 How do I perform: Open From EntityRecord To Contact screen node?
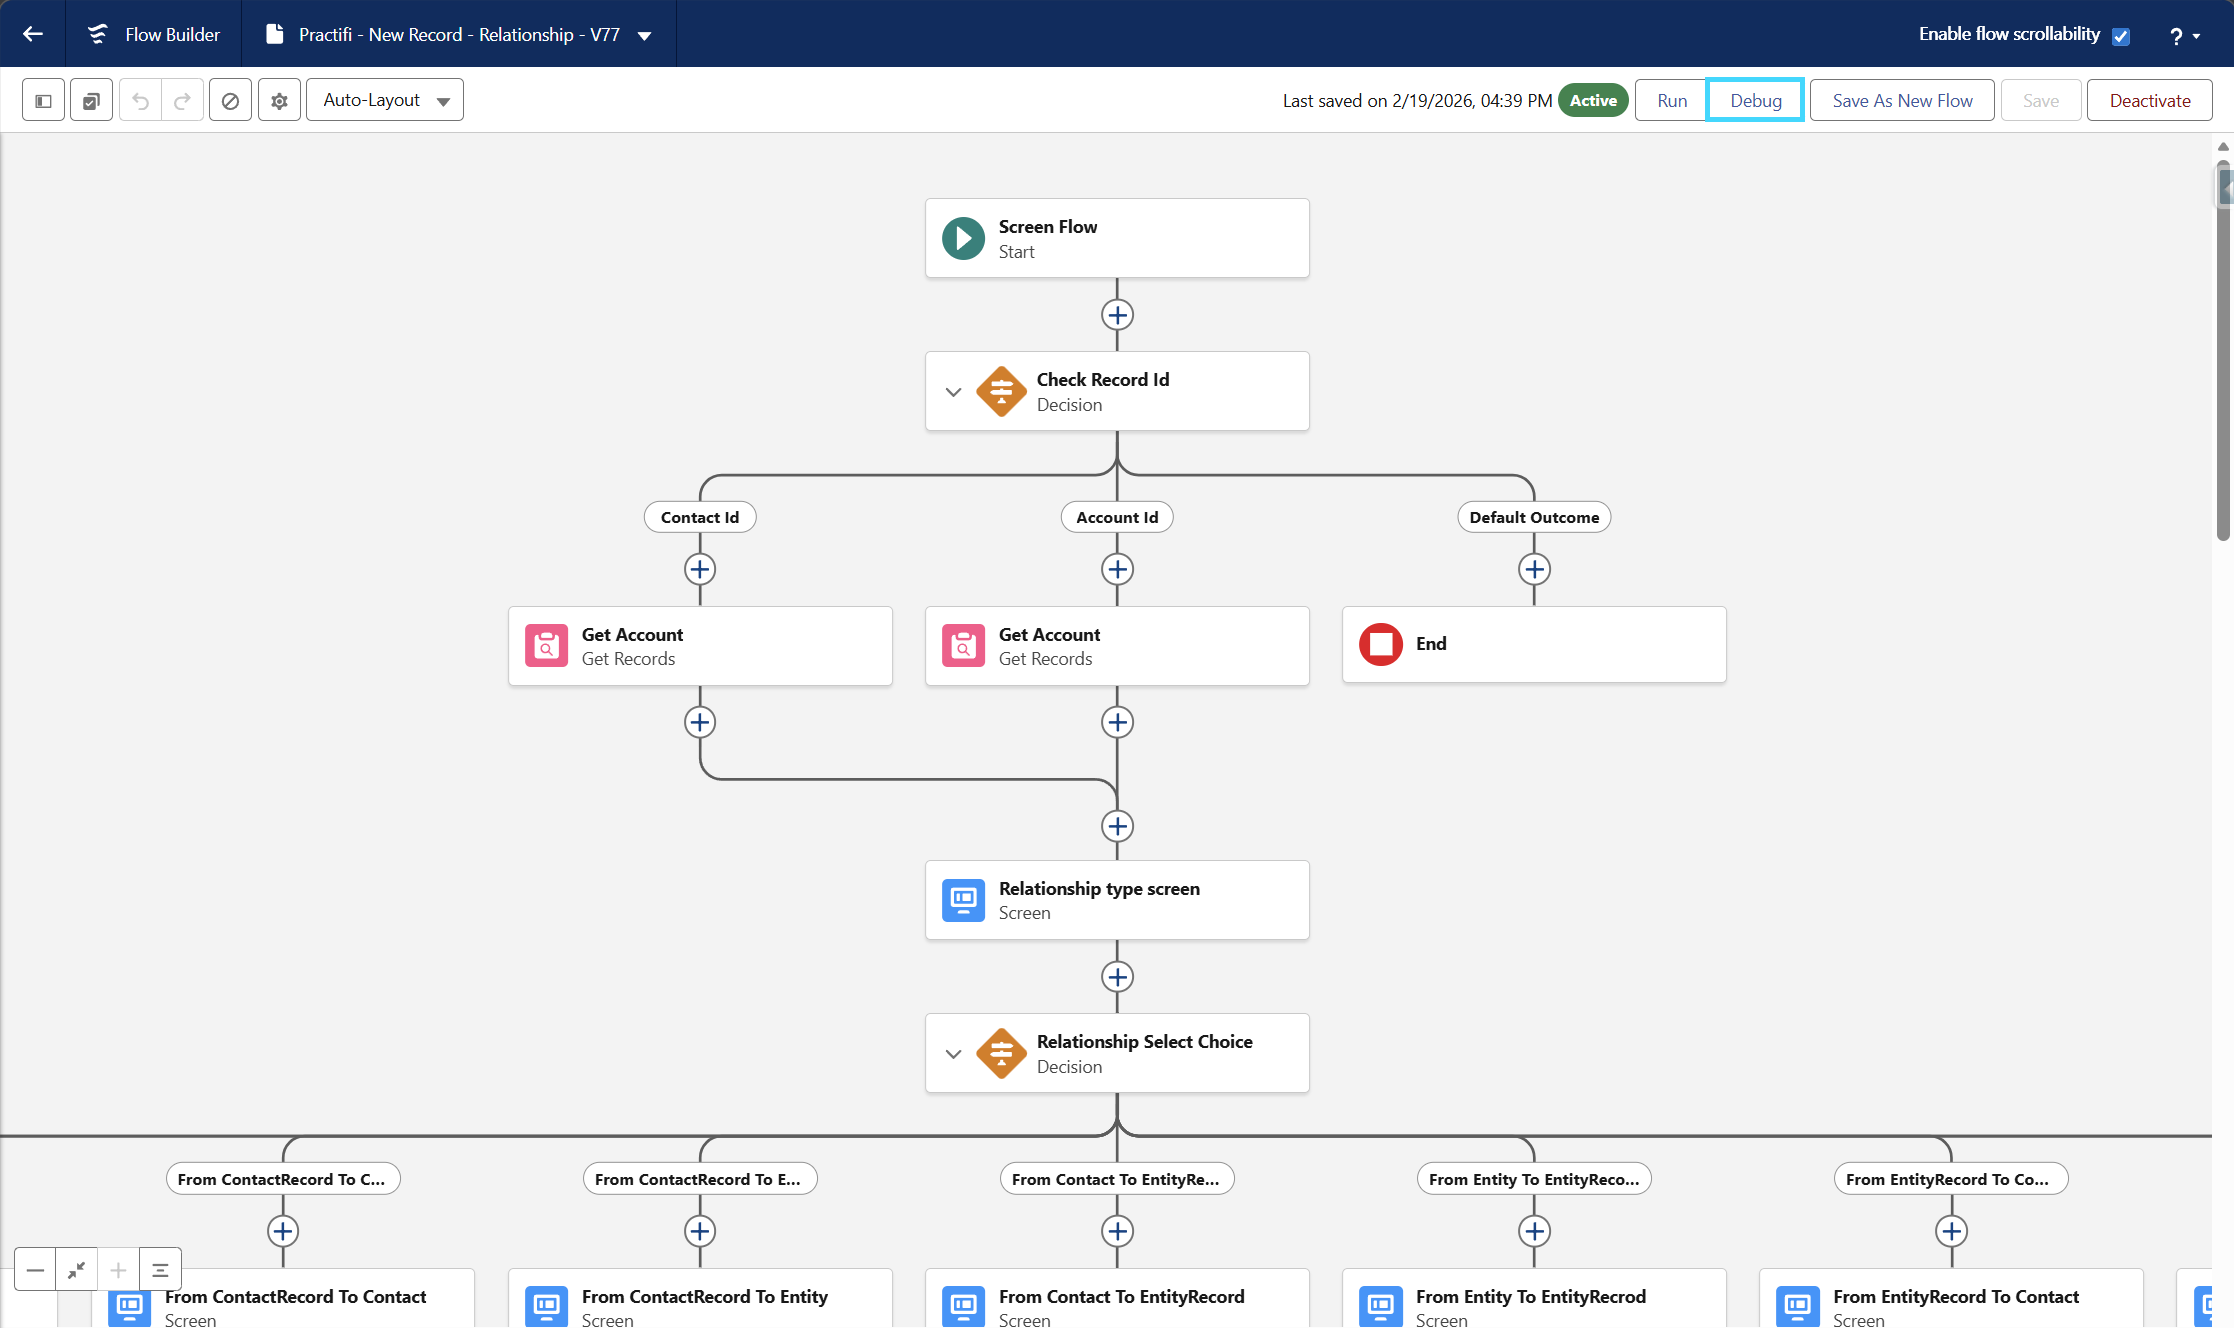tap(1951, 1298)
